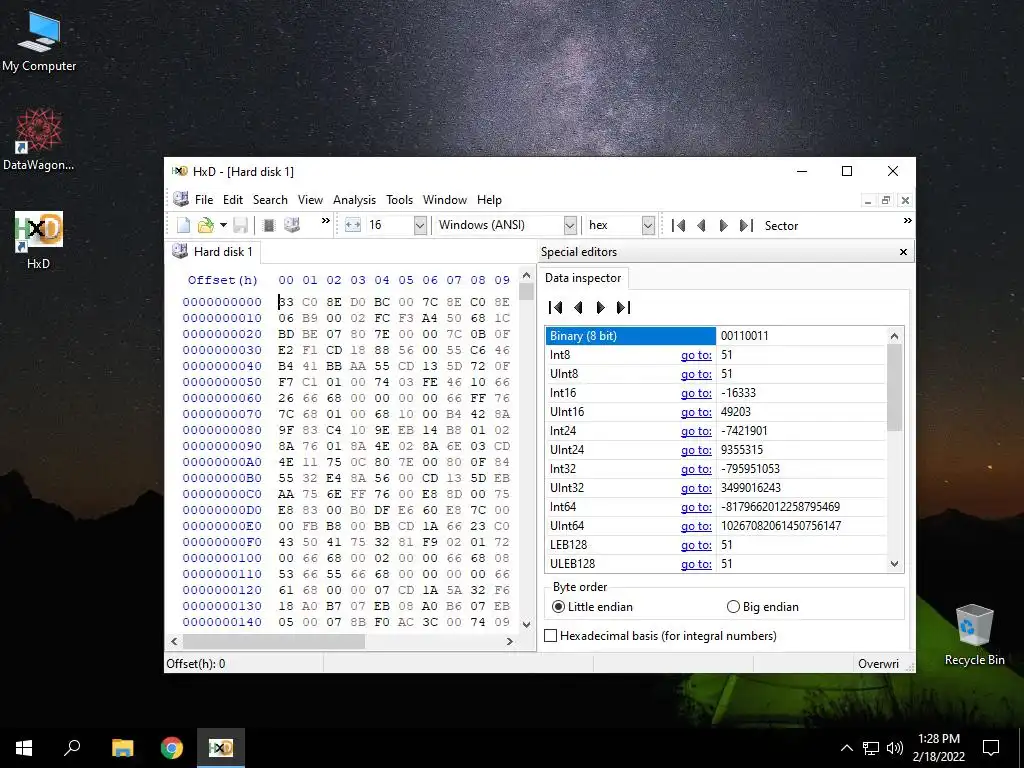Click hex view vertical scrollbar down arrow
The width and height of the screenshot is (1024, 768).
tap(526, 624)
